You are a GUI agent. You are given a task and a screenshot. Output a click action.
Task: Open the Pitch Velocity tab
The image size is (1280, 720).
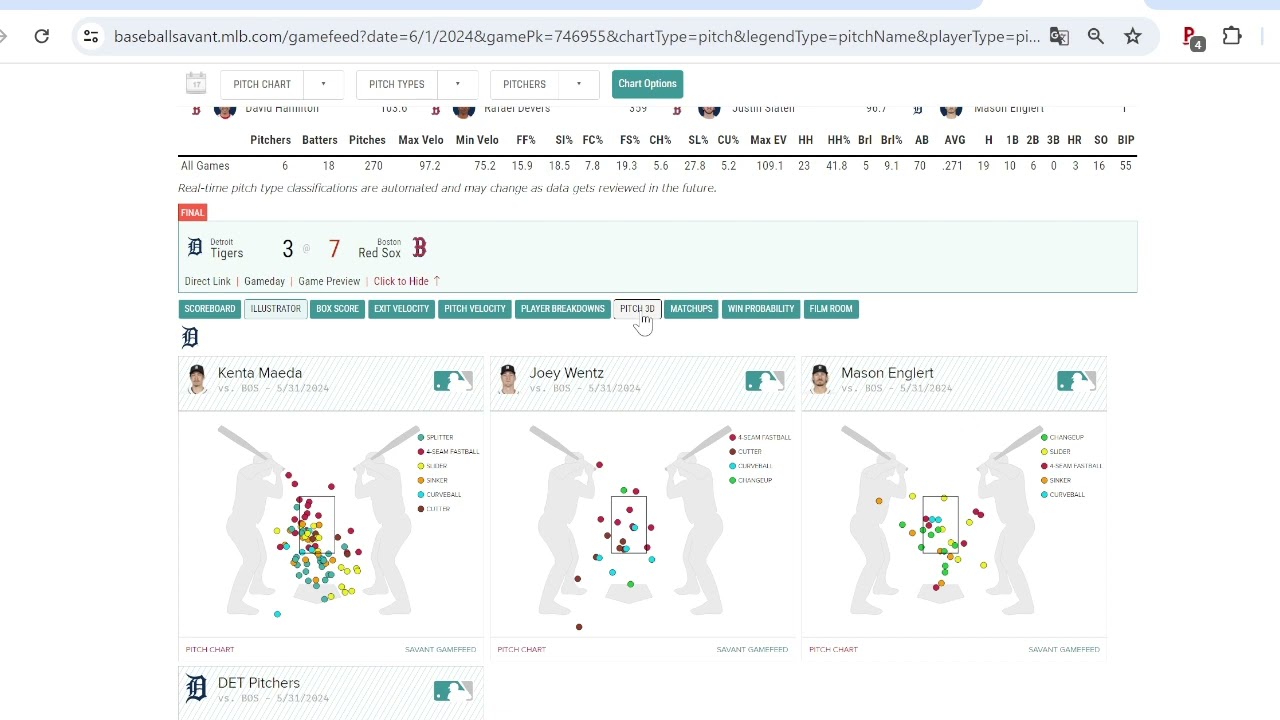[x=475, y=309]
